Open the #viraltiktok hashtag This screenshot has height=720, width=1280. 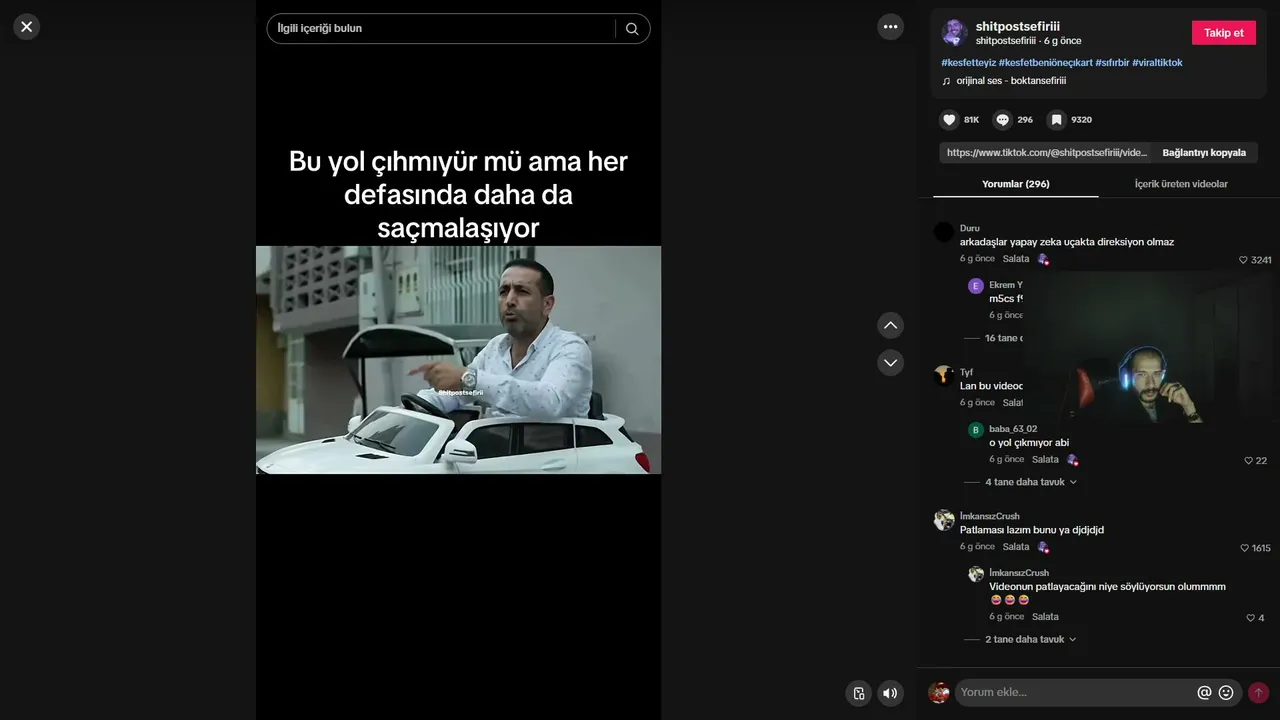(x=1157, y=63)
